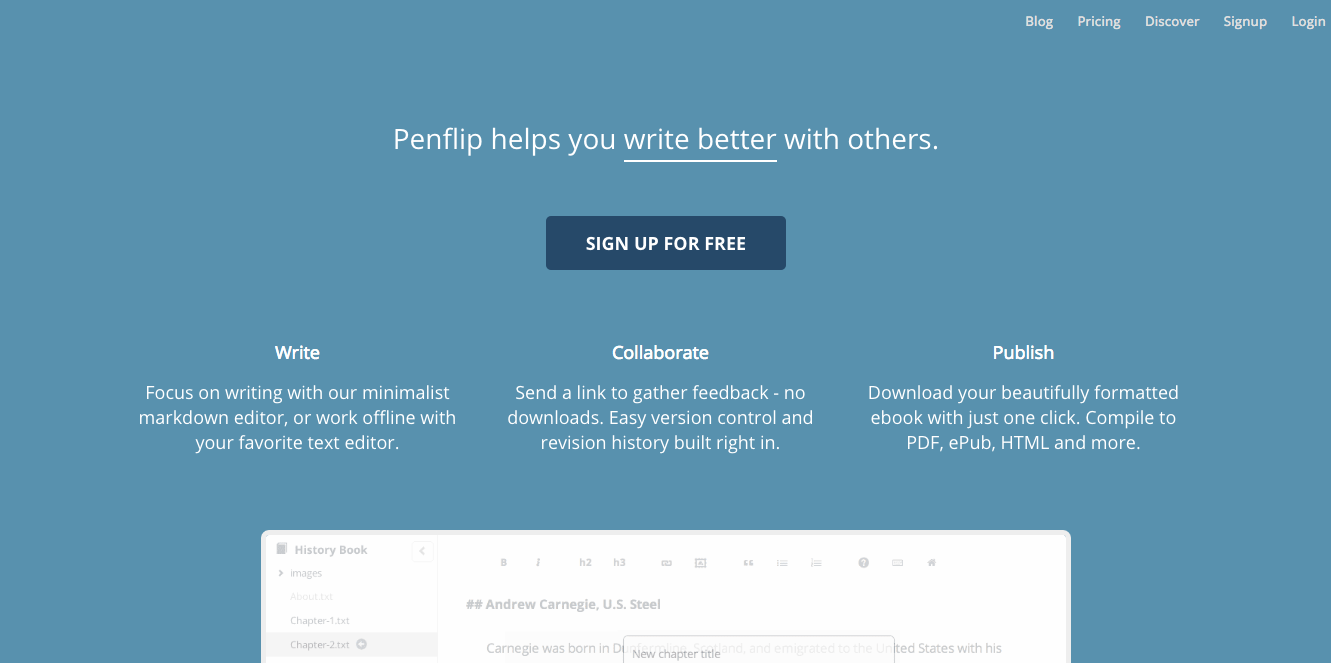
Task: Click the bulleted list icon
Action: pyautogui.click(x=782, y=563)
